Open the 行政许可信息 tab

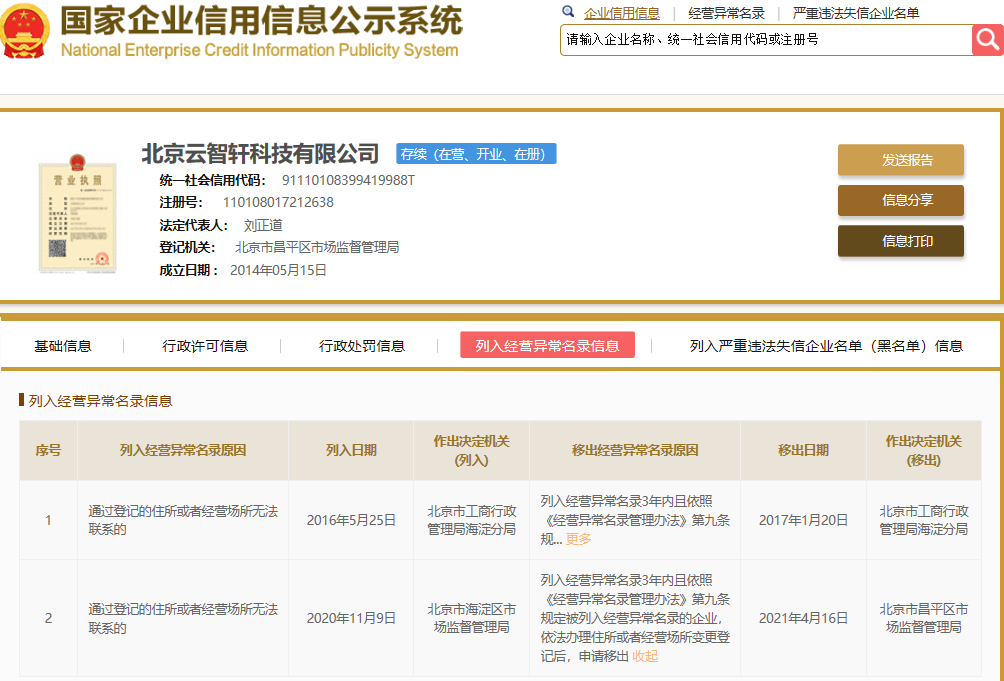click(205, 346)
